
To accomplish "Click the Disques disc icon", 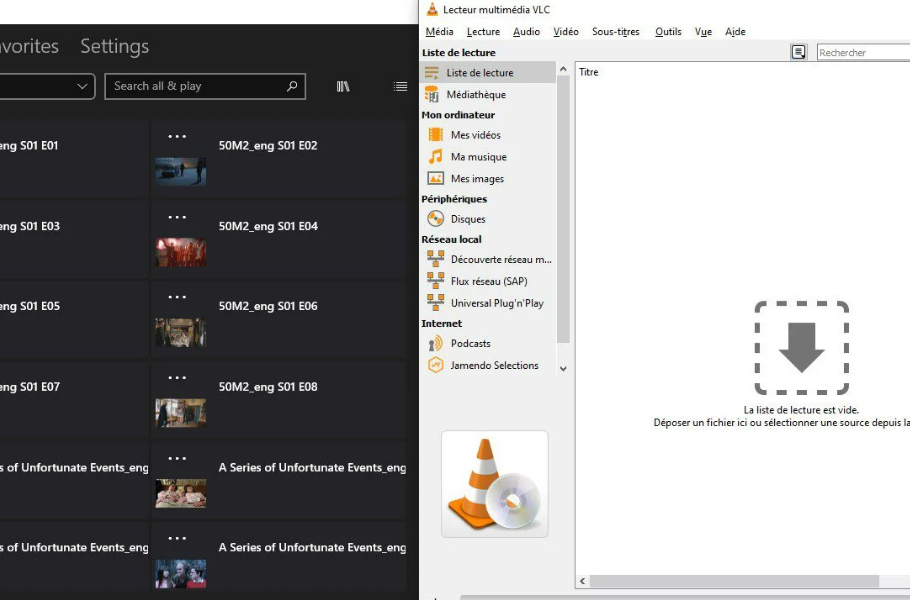I will pos(435,219).
